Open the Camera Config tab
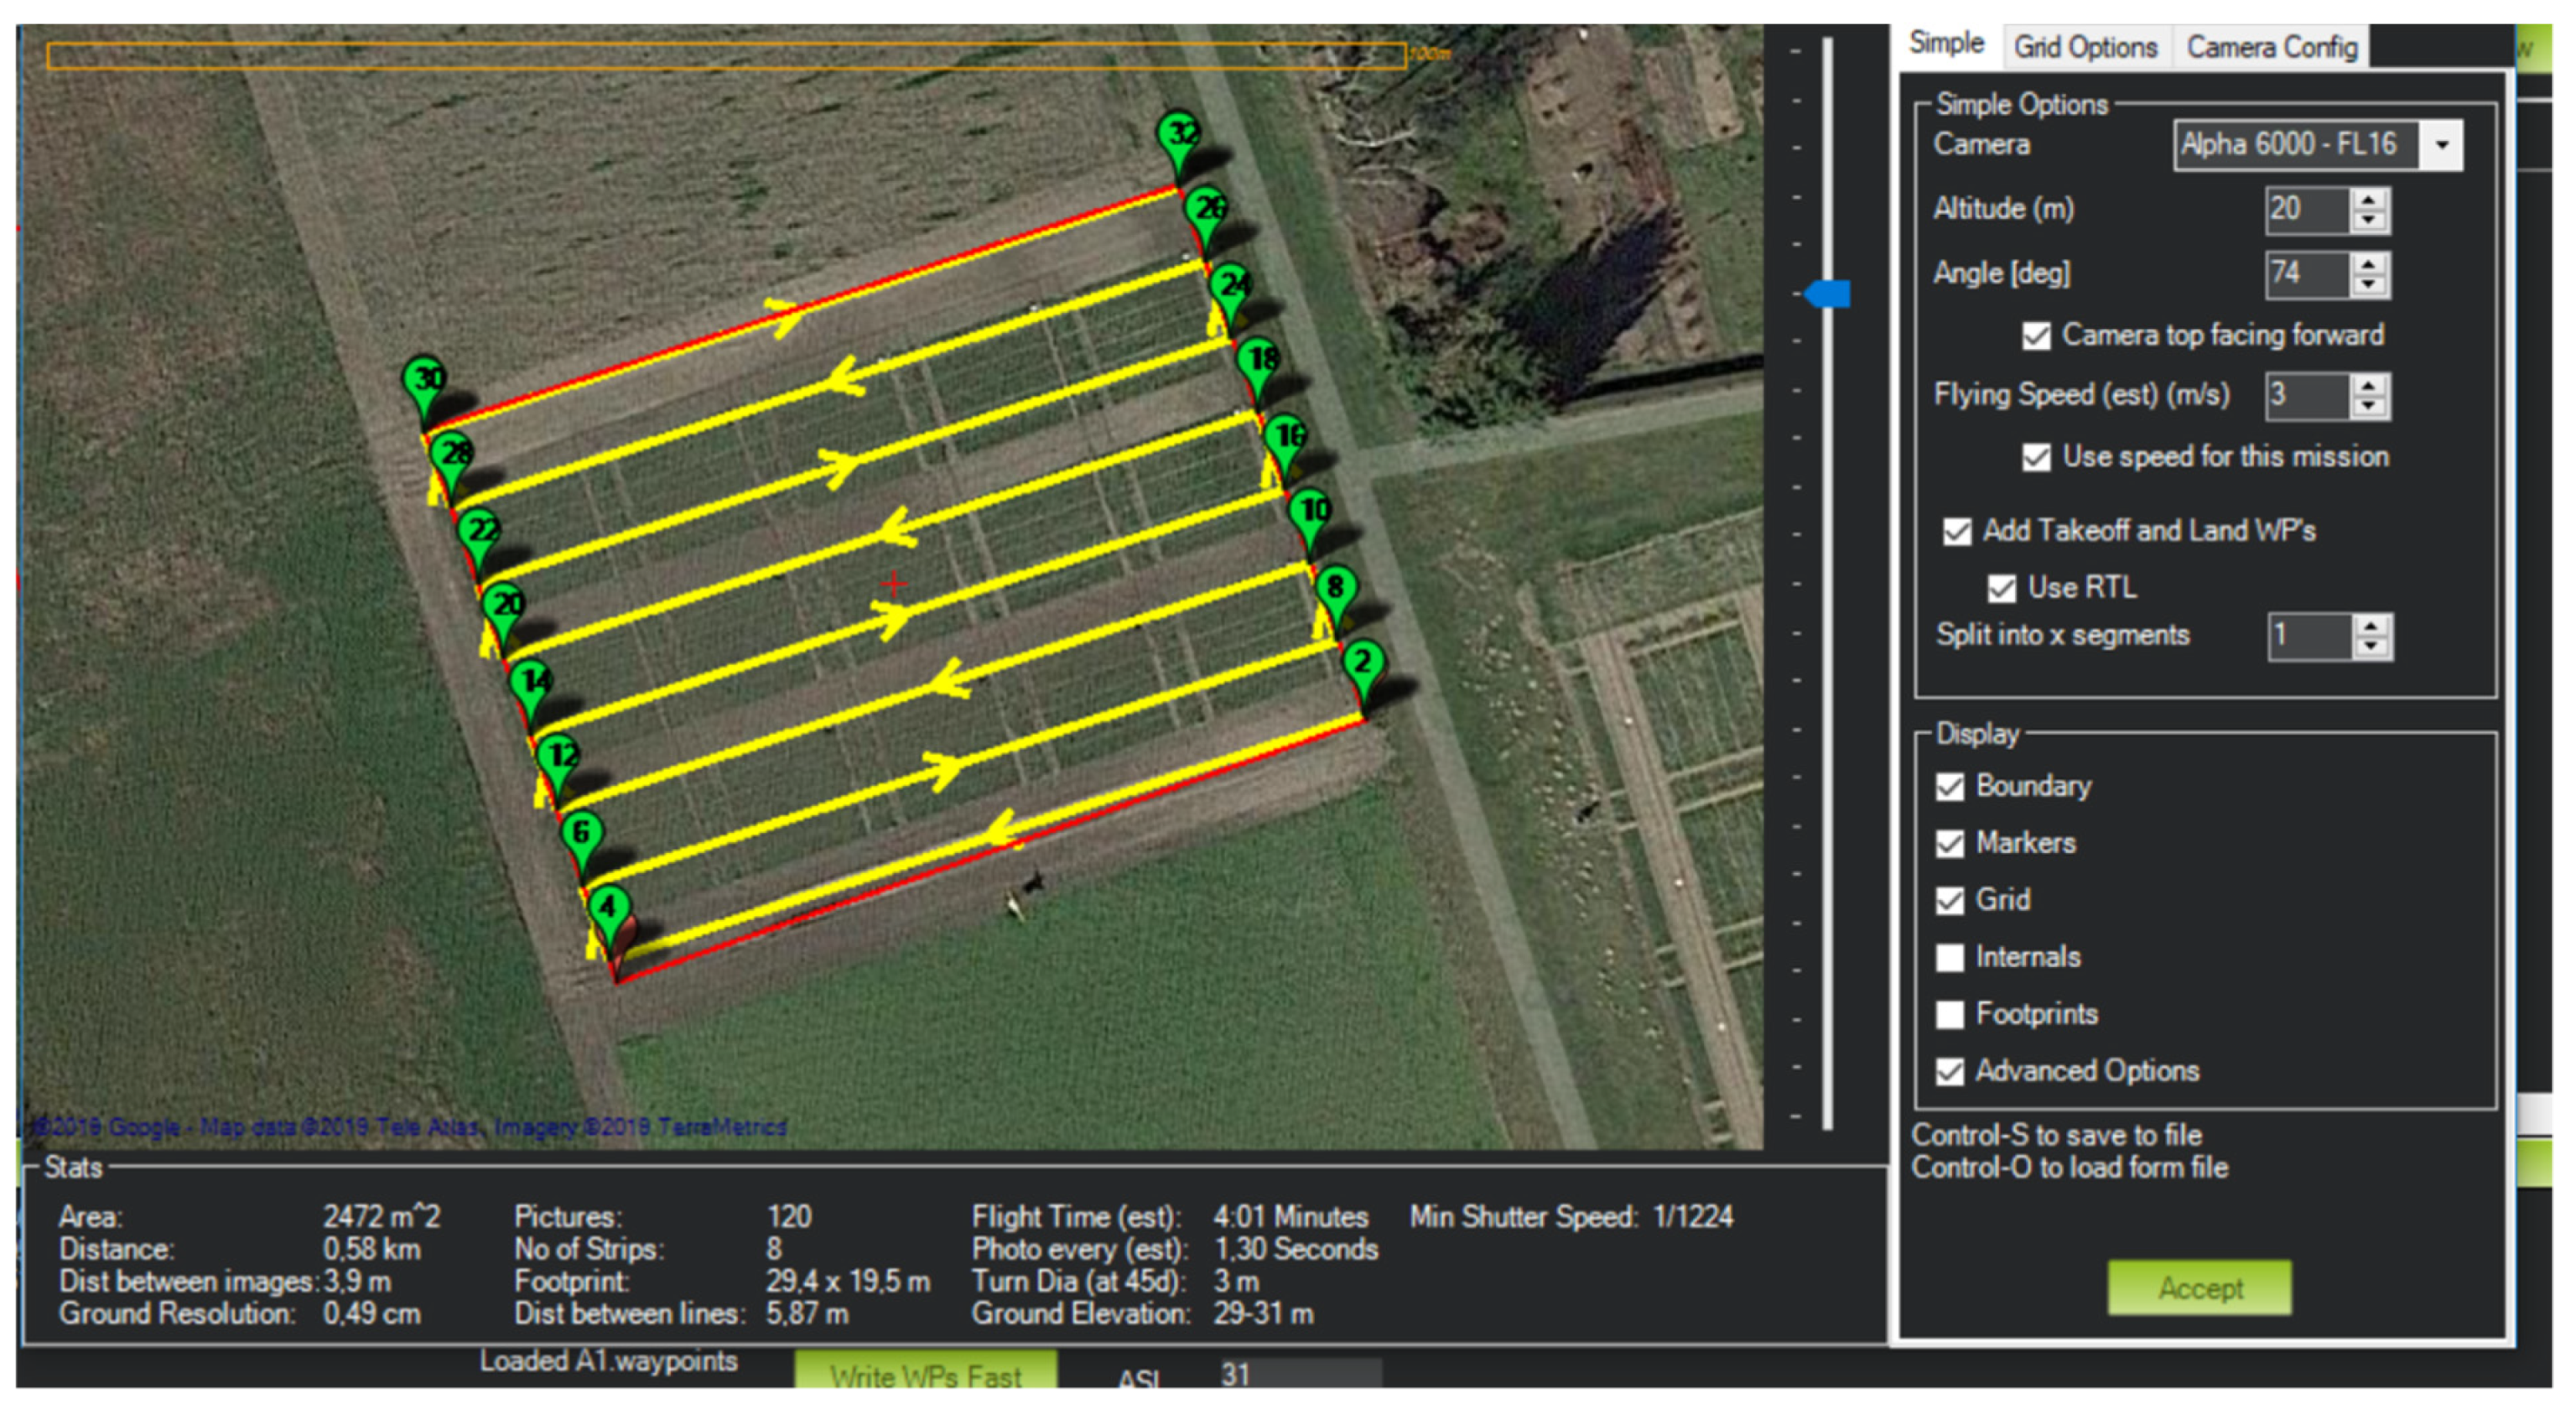 [x=2271, y=47]
